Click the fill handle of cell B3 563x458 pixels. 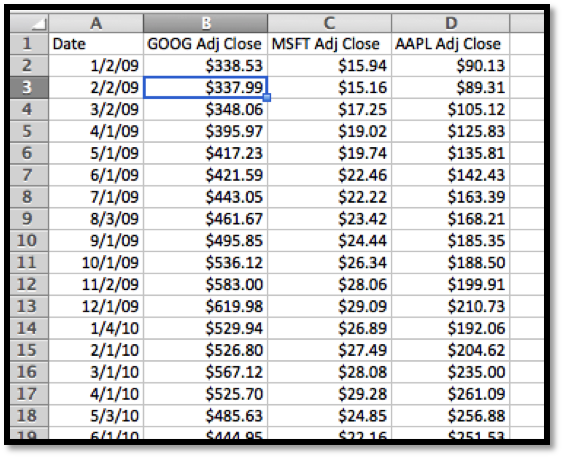coord(267,97)
